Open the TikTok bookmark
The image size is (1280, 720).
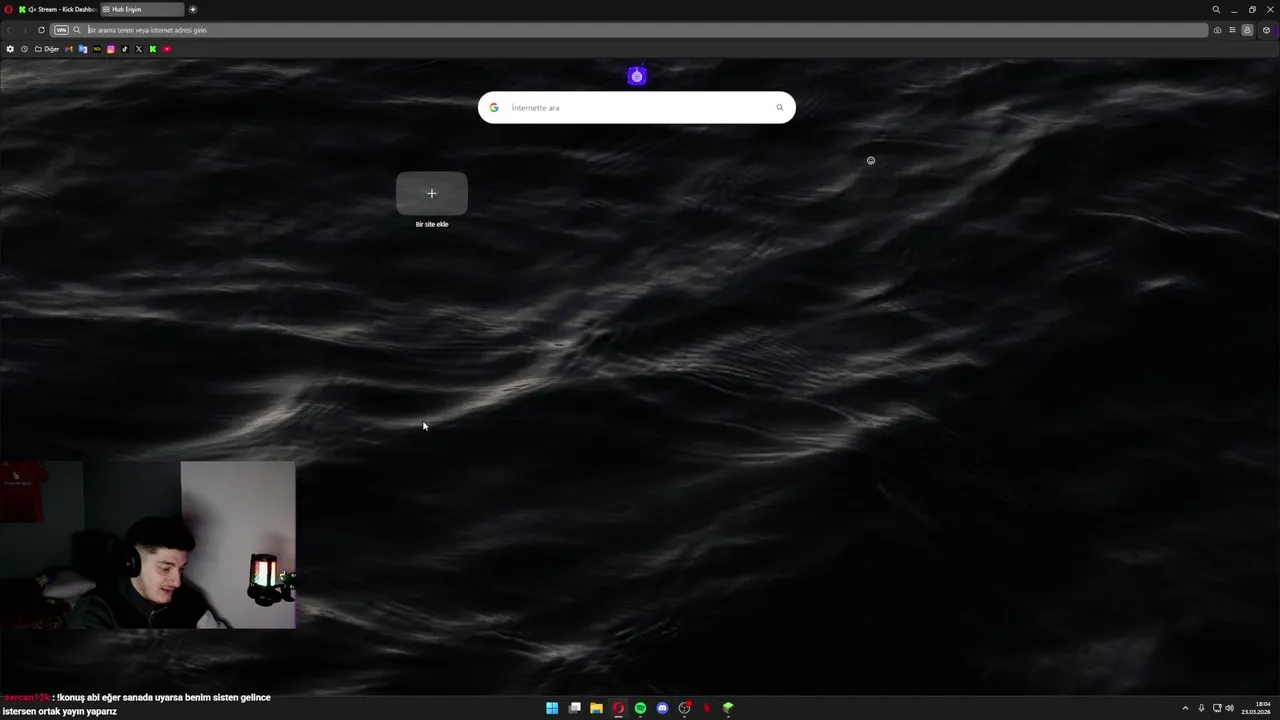pyautogui.click(x=125, y=49)
